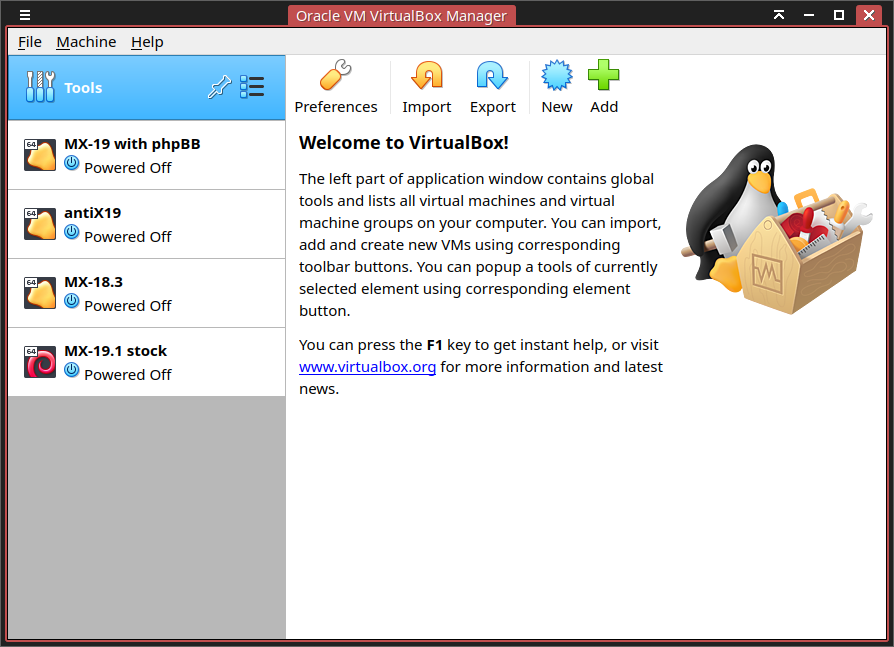Click the Add toolbar label
This screenshot has width=894, height=647.
tap(604, 107)
